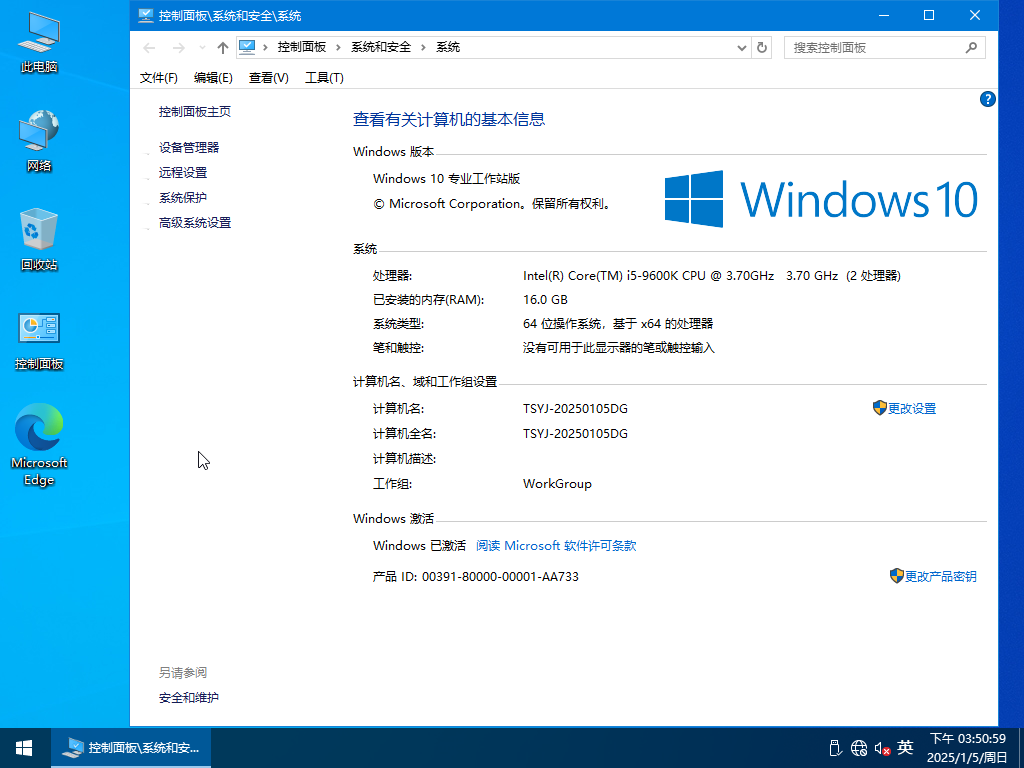The height and width of the screenshot is (768, 1024).
Task: Open 远程设置 link
Action: [x=183, y=172]
